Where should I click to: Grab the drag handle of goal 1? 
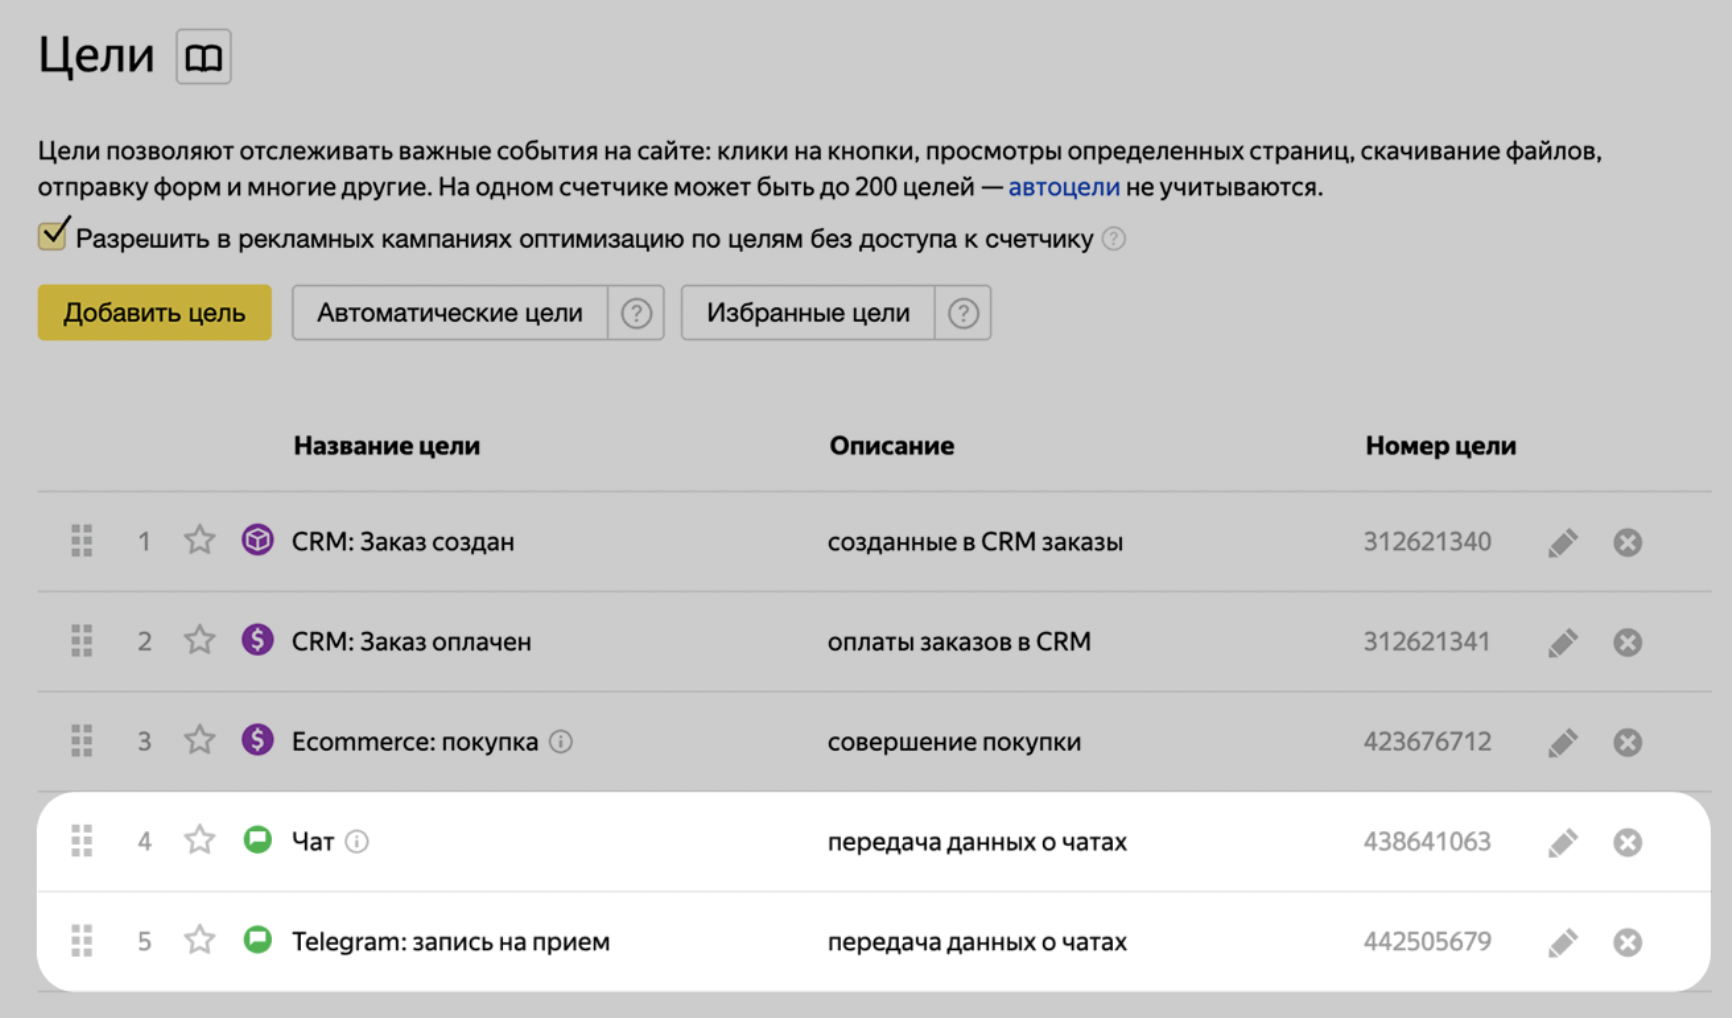pos(82,541)
